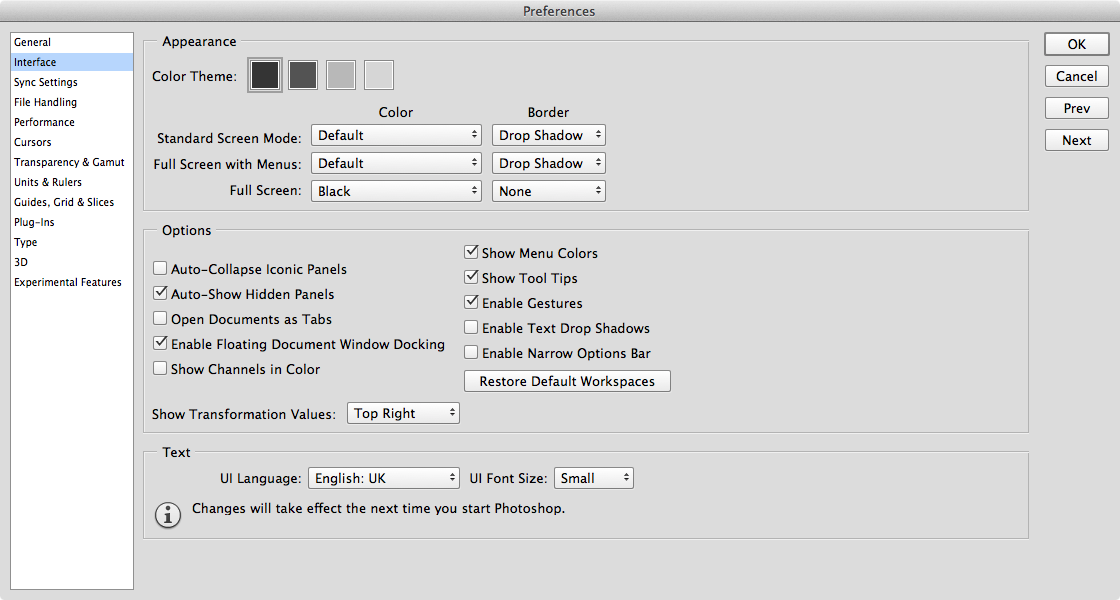This screenshot has height=600, width=1120.
Task: Select Type preferences category
Action: [72, 242]
